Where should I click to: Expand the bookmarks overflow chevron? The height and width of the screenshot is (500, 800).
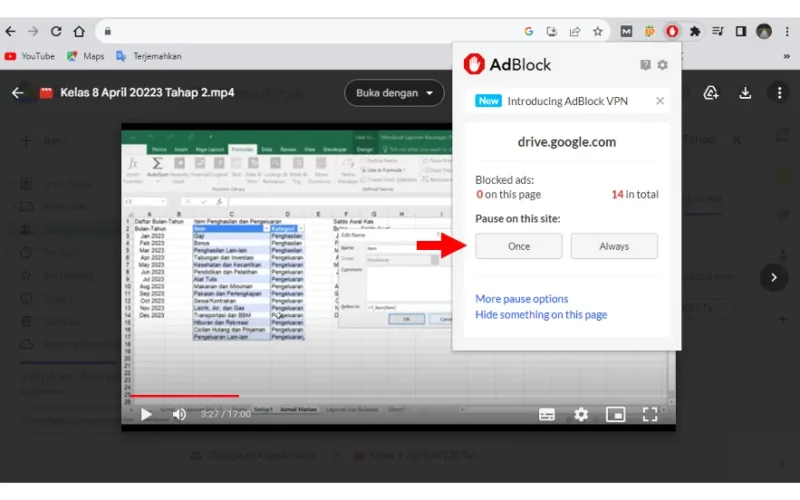pyautogui.click(x=787, y=56)
